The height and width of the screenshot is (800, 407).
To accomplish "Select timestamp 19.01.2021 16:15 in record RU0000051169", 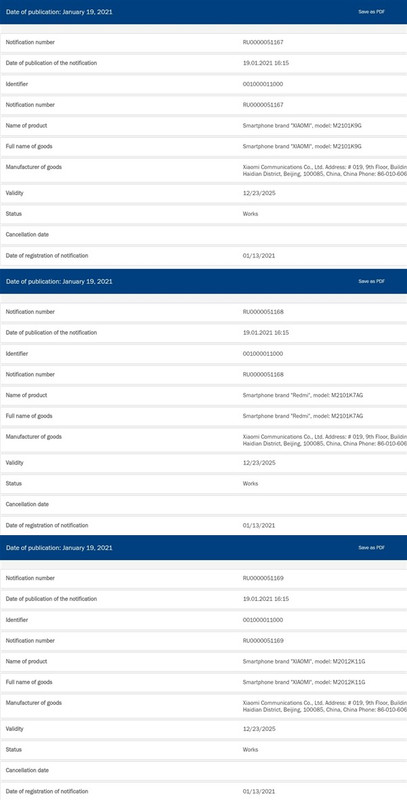I will click(x=266, y=598).
